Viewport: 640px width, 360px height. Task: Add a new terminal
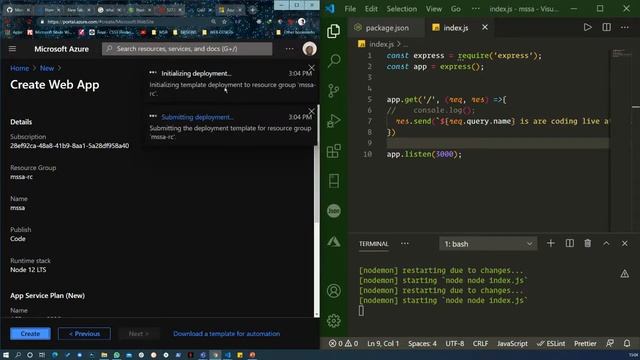(x=551, y=243)
